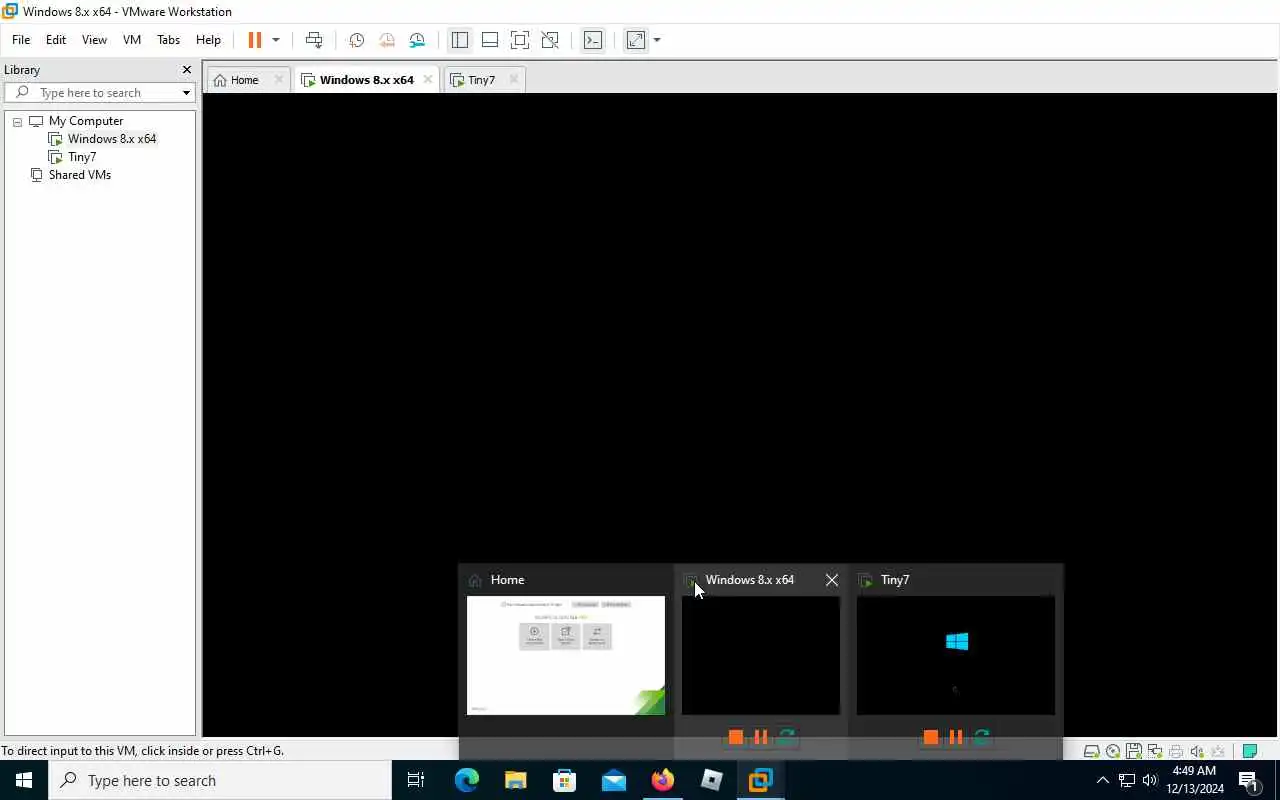Enter full screen mode icon
The height and width of the screenshot is (800, 1280).
pyautogui.click(x=519, y=40)
